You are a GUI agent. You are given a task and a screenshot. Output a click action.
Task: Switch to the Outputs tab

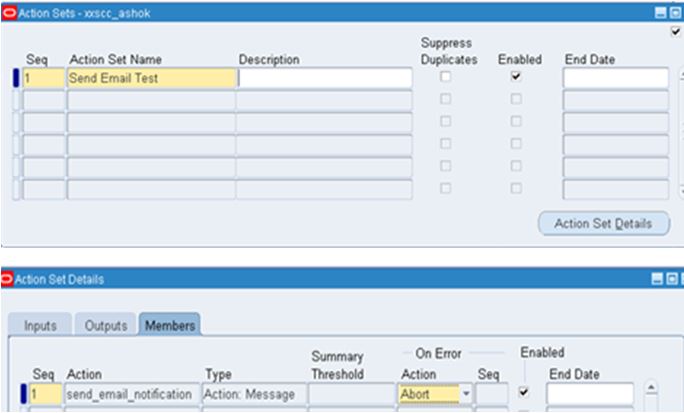(106, 325)
